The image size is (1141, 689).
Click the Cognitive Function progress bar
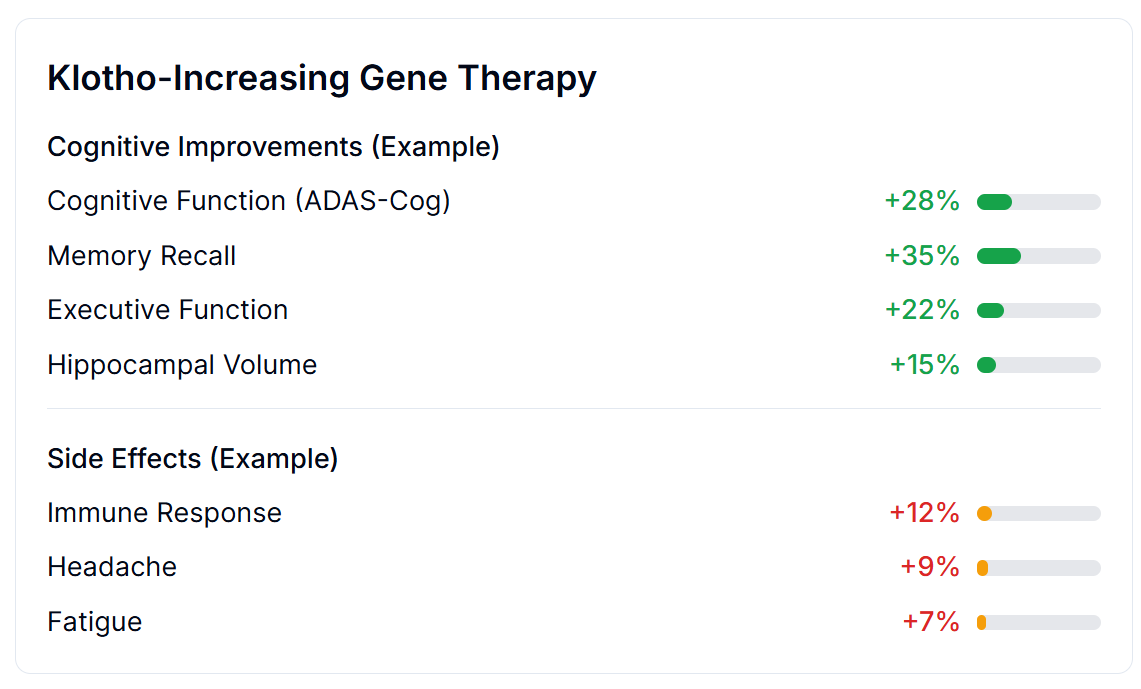[x=1038, y=202]
